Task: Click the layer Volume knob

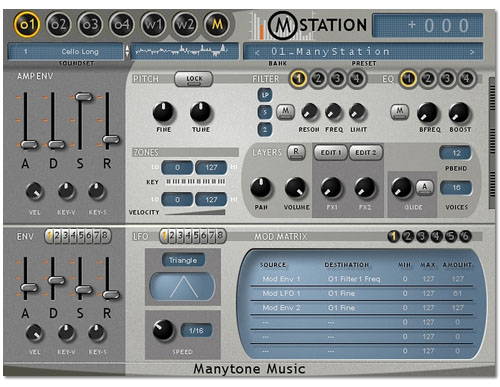Action: pos(295,188)
